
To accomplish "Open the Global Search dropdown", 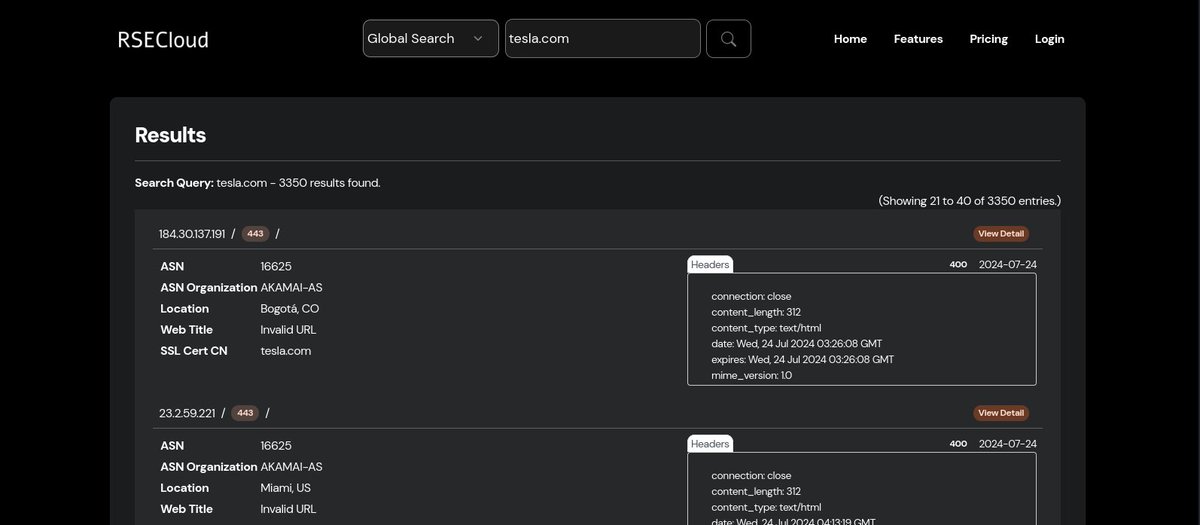I will point(430,39).
